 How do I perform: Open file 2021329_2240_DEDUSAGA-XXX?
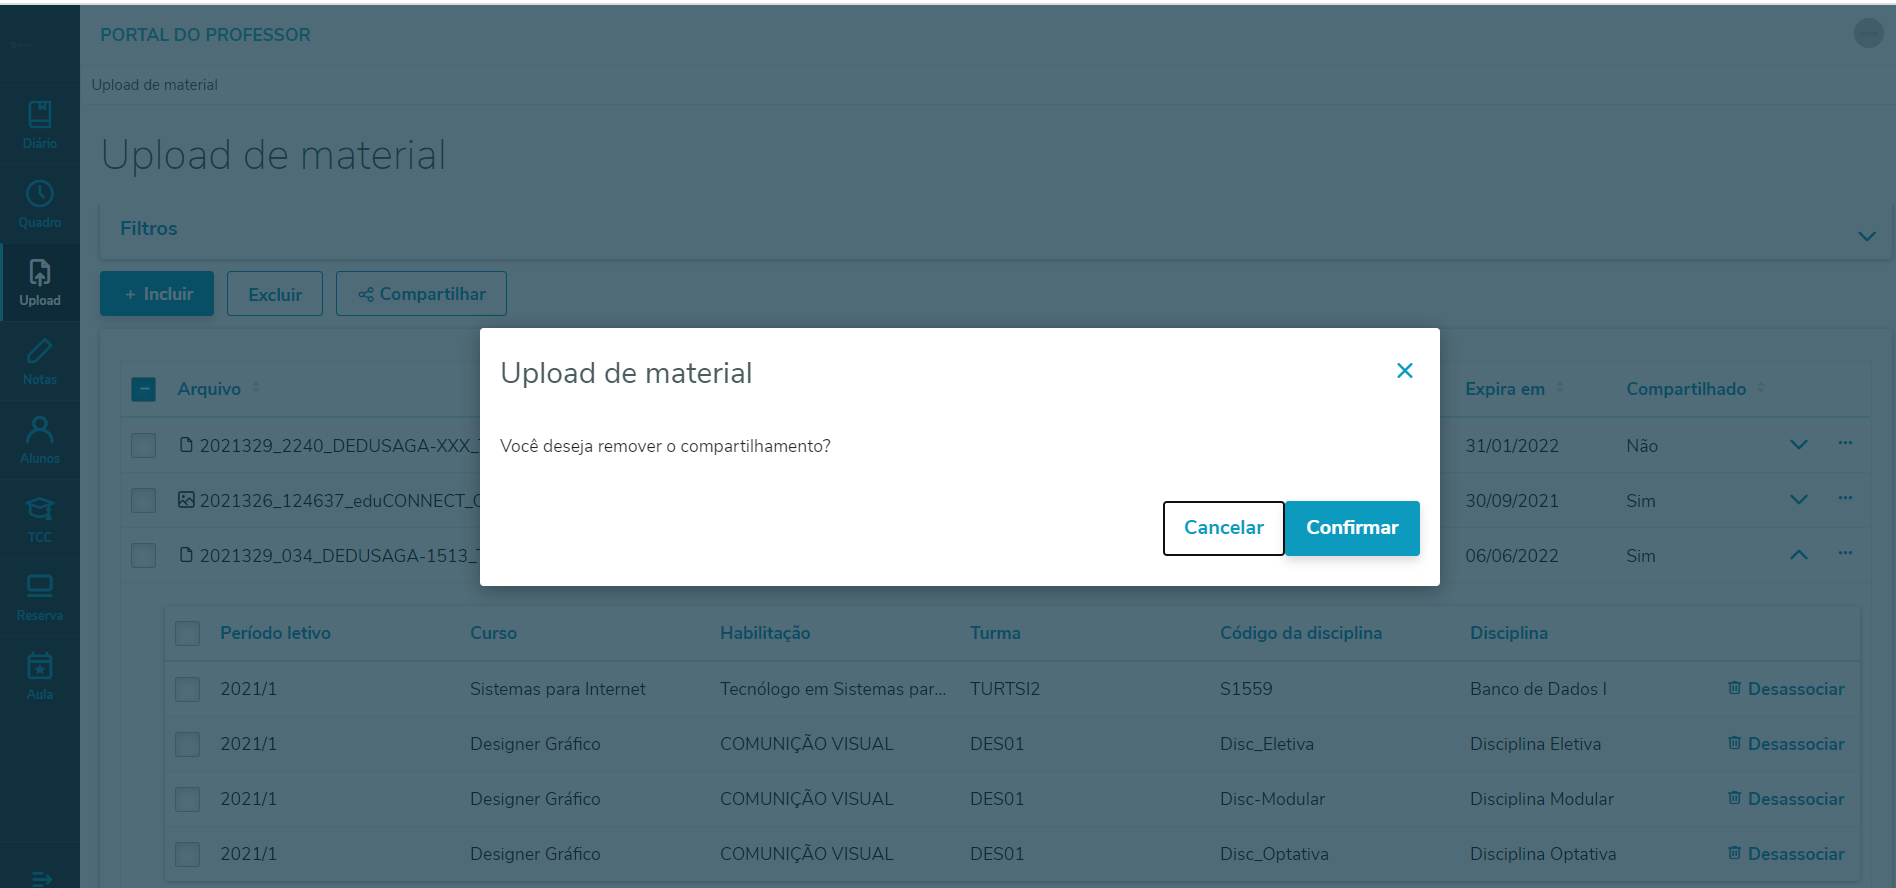[330, 445]
